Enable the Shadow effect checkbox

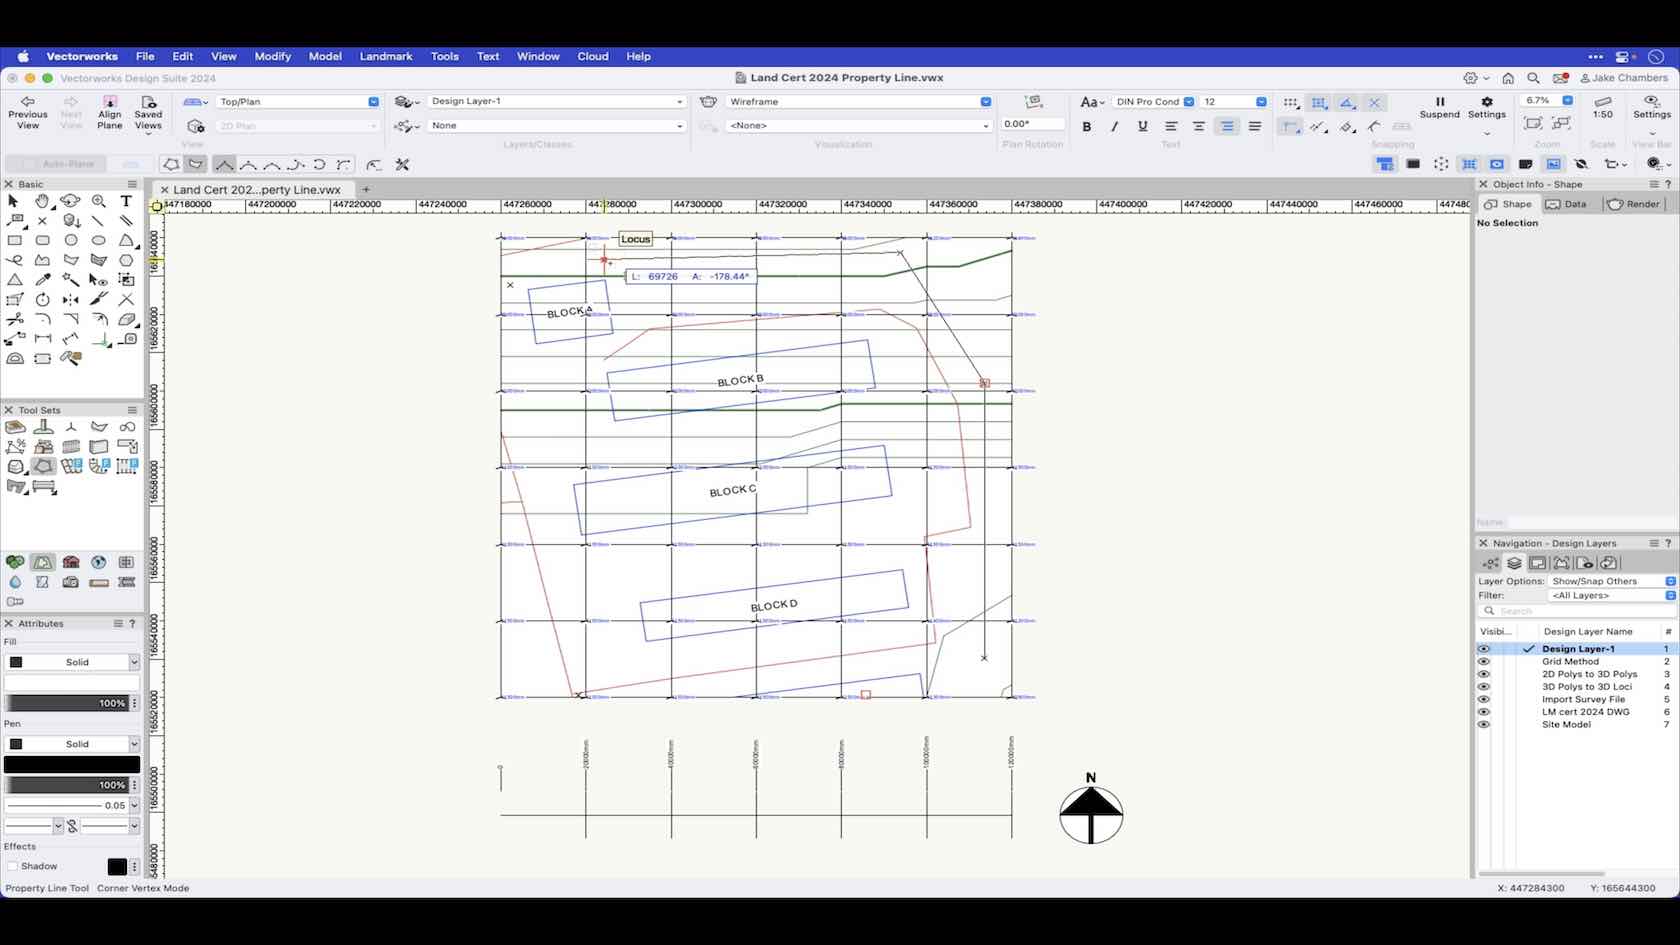click(x=14, y=866)
